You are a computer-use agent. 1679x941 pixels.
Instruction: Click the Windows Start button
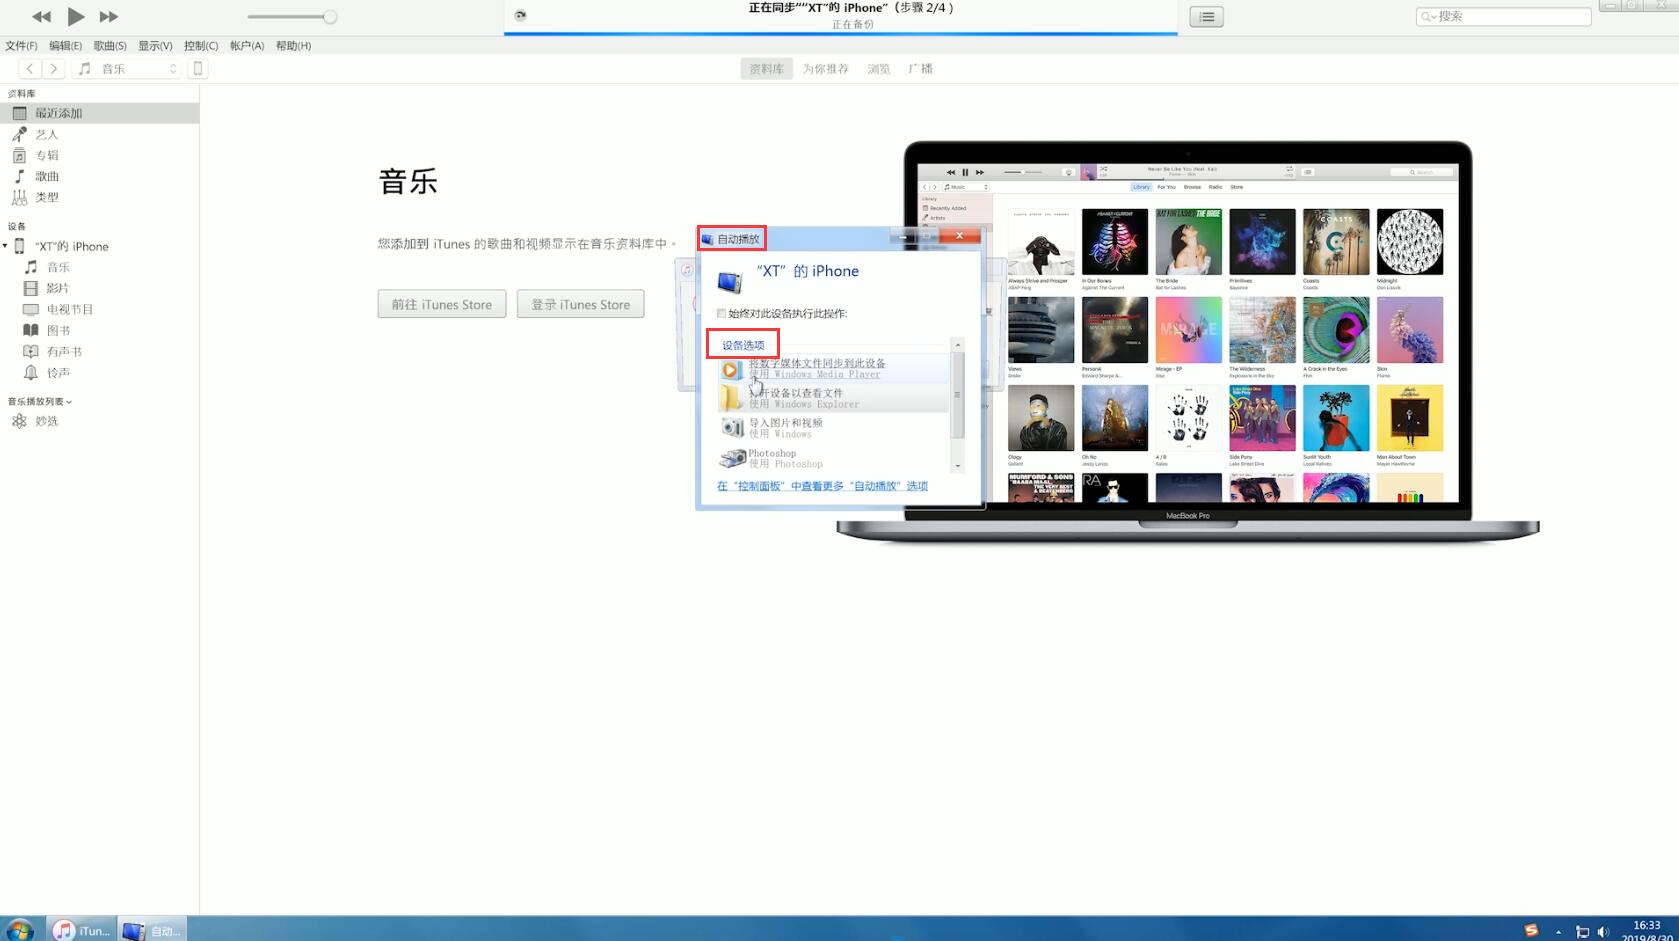coord(19,930)
